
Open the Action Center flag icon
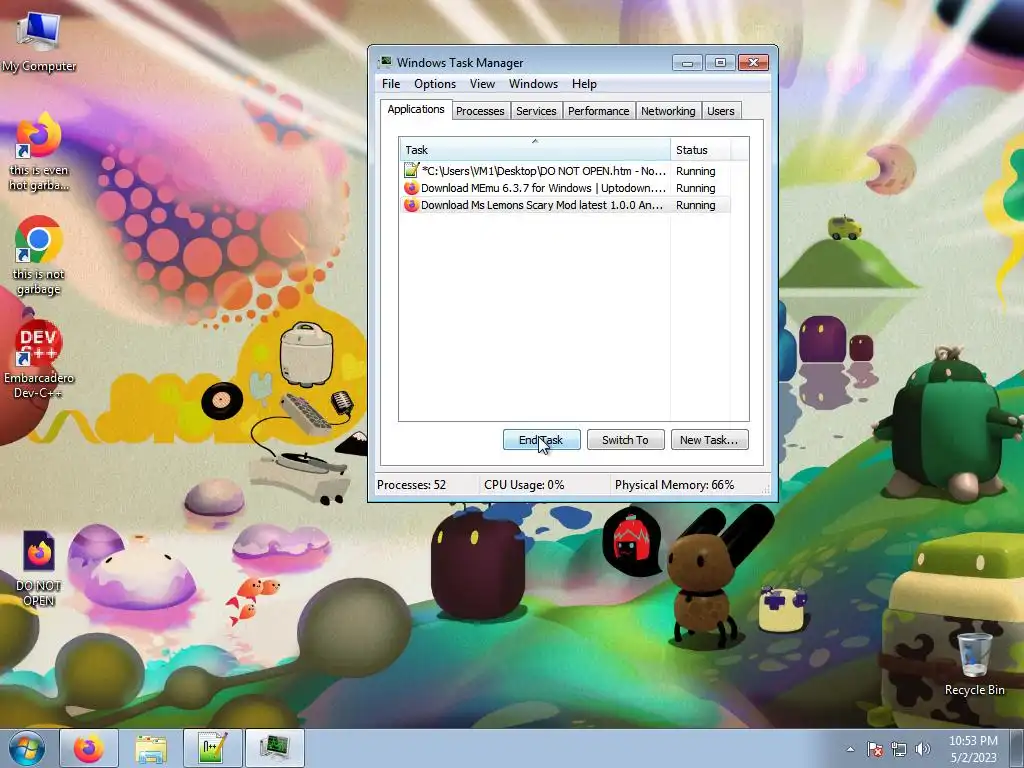(x=875, y=749)
